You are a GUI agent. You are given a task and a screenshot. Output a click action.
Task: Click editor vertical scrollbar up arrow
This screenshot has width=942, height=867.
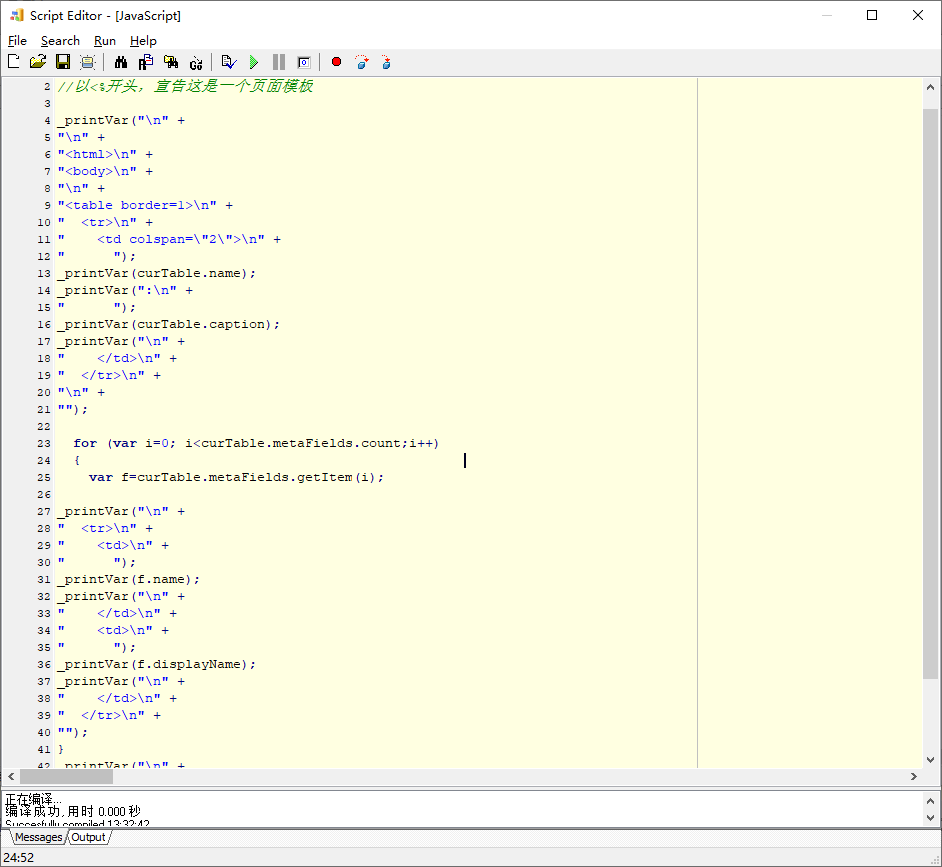930,87
